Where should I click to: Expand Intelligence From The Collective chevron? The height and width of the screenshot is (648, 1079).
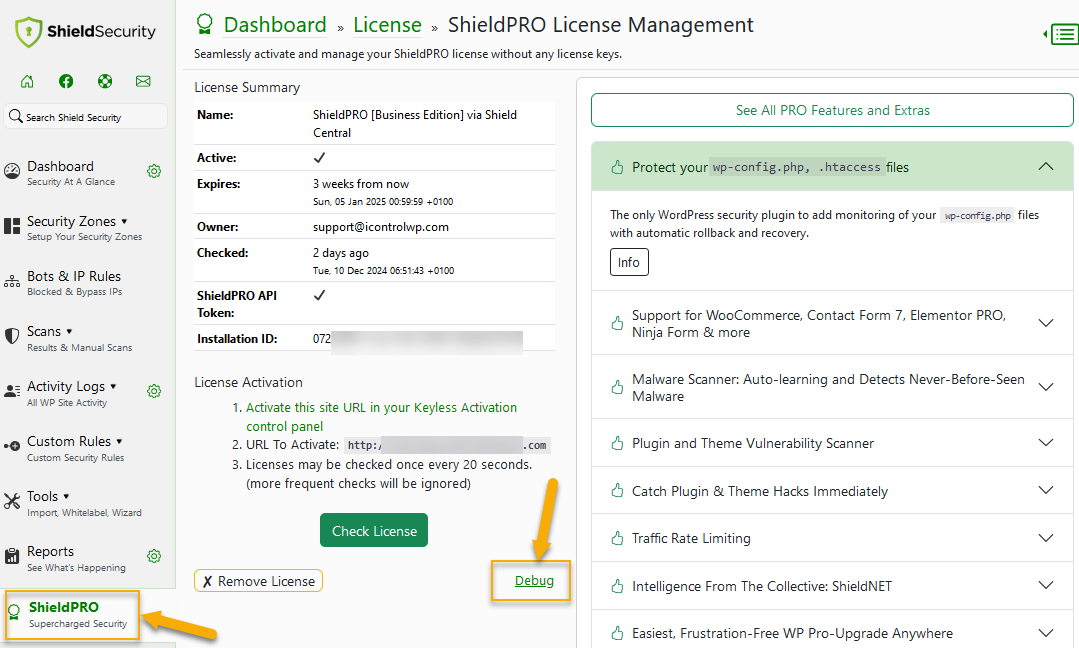coord(1046,585)
